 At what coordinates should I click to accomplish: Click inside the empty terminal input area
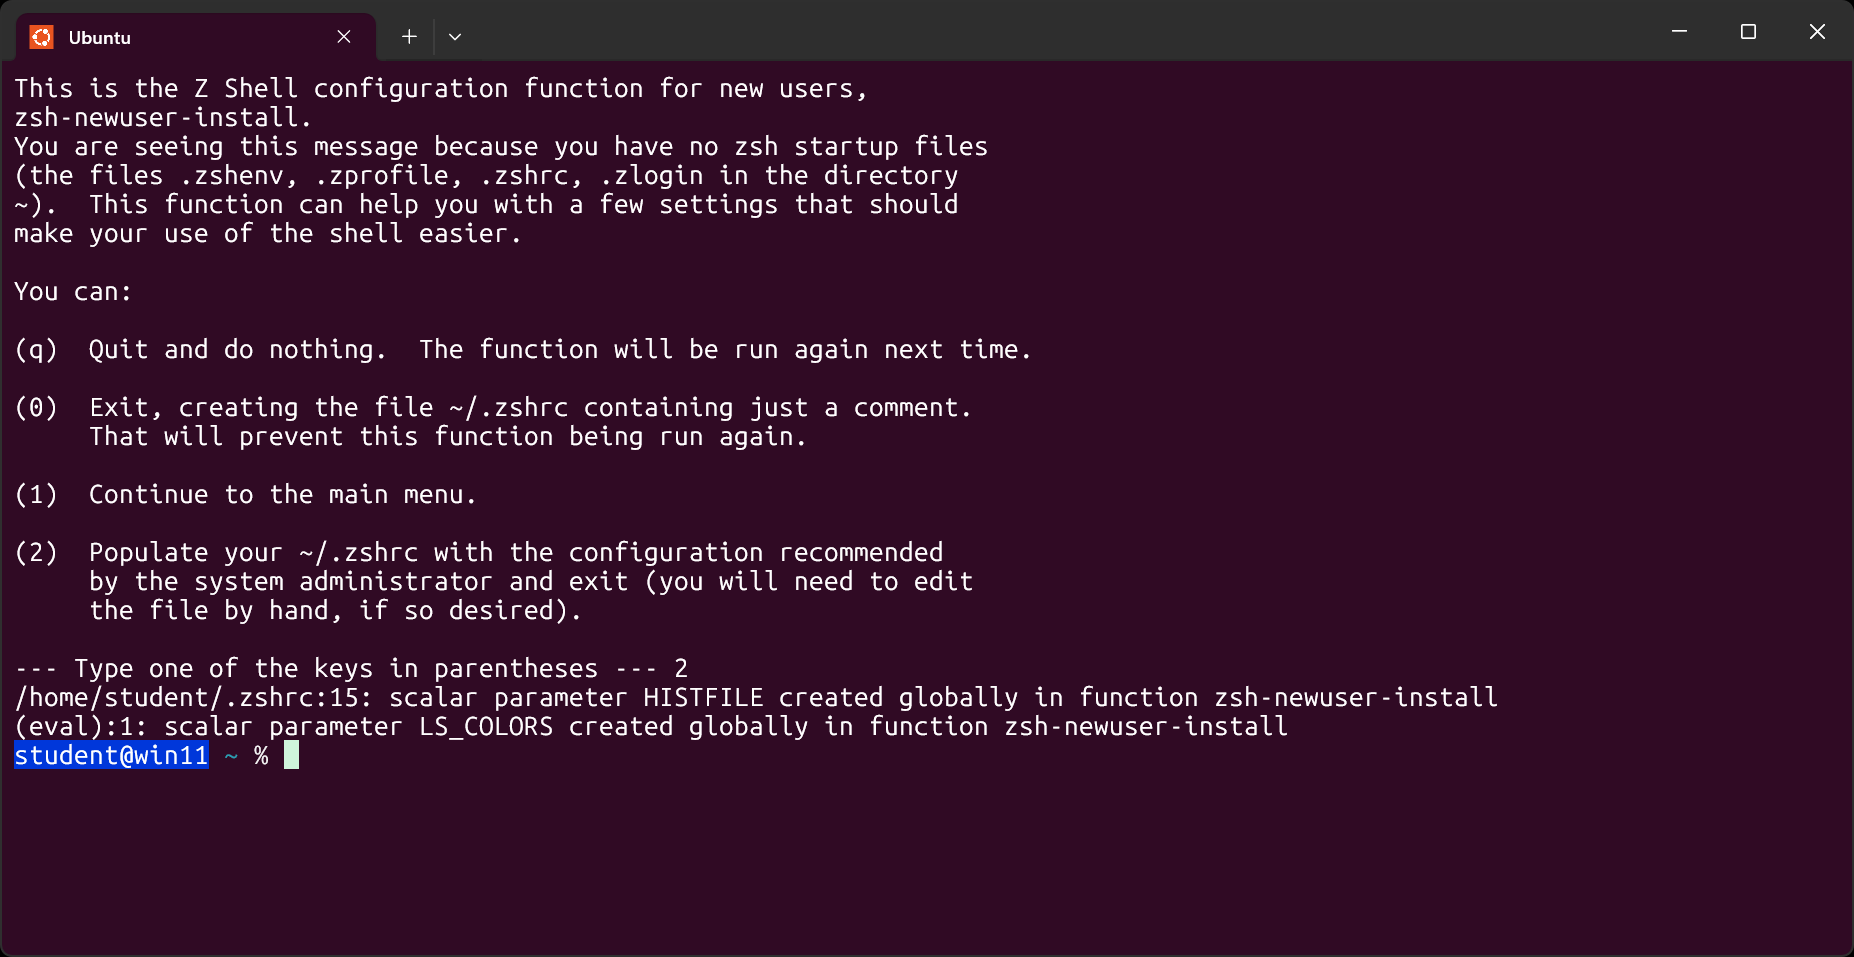pos(900,860)
